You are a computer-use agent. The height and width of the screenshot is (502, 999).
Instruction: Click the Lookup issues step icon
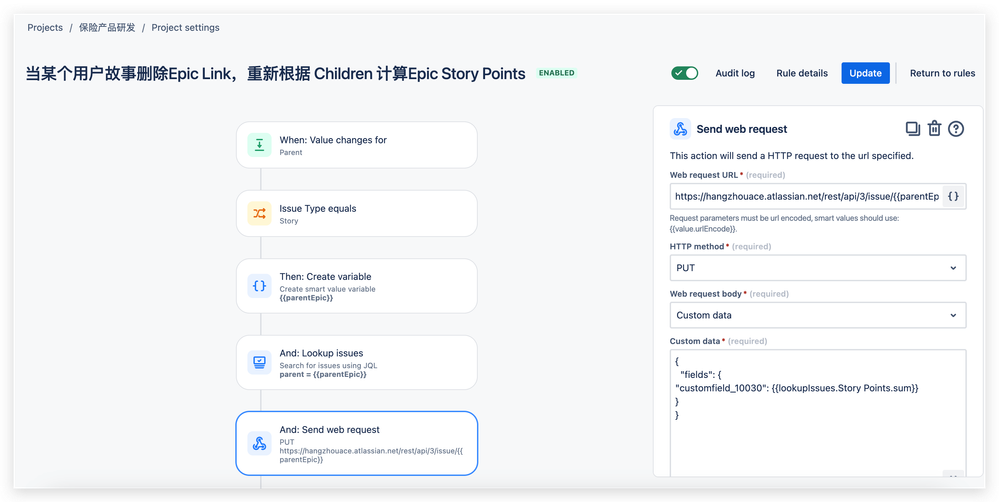259,362
